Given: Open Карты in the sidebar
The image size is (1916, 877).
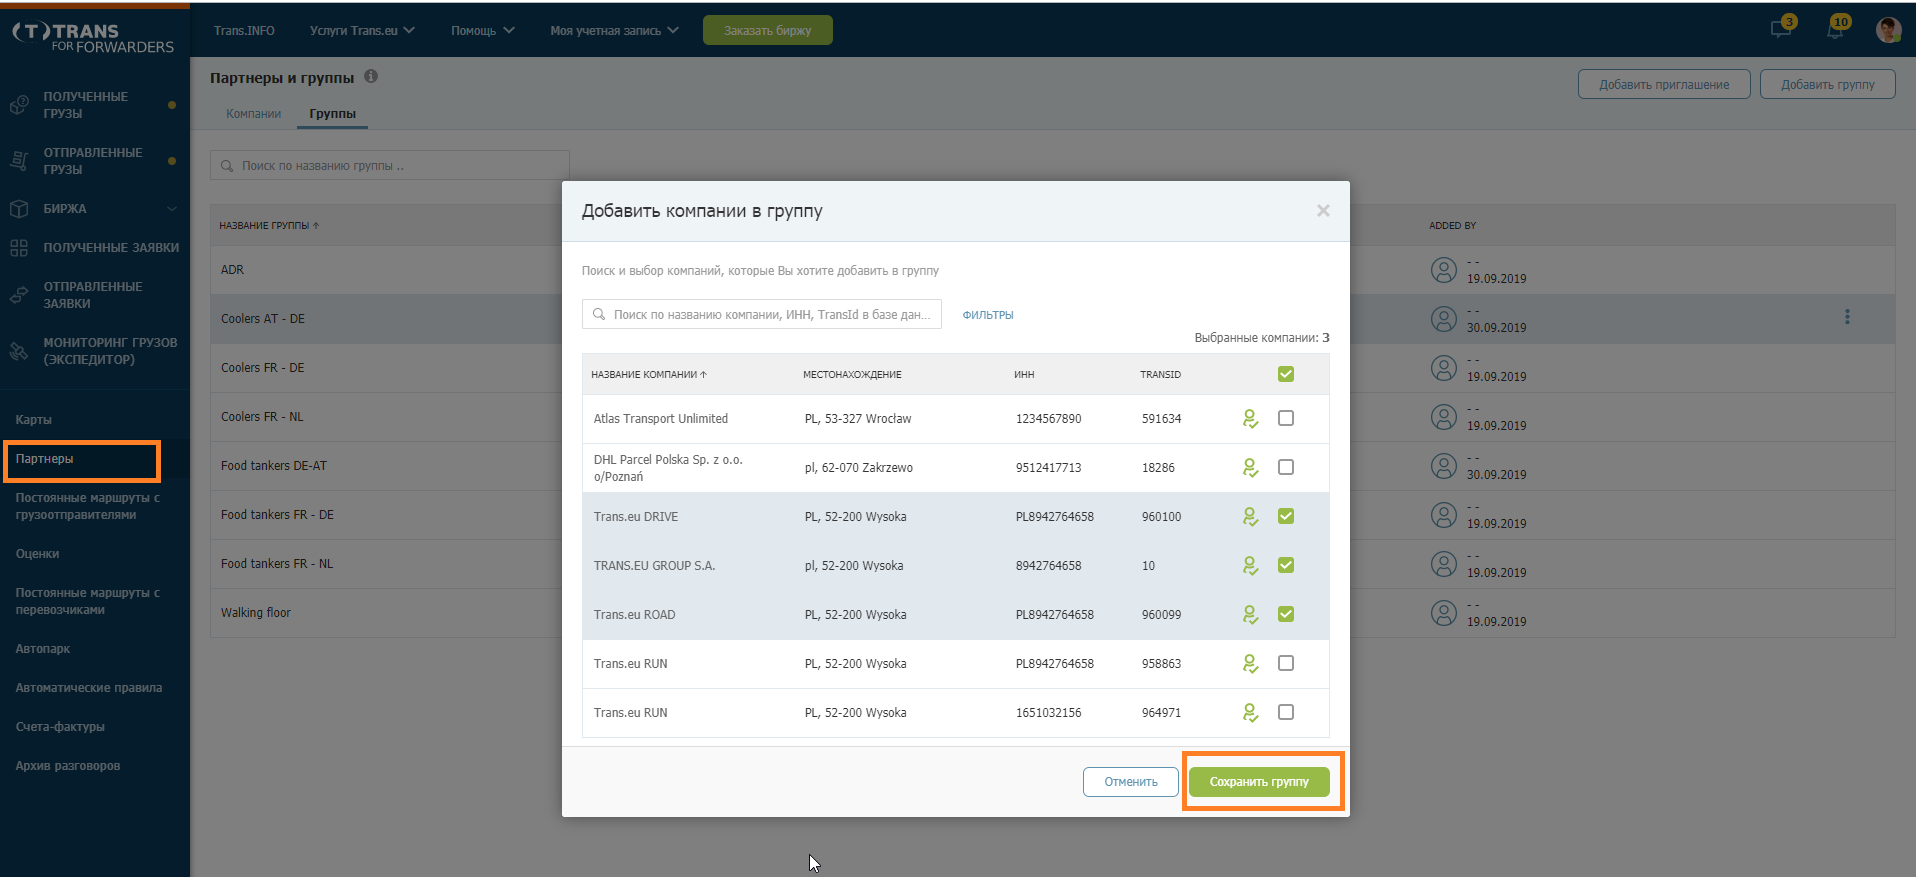Looking at the screenshot, I should [x=33, y=419].
